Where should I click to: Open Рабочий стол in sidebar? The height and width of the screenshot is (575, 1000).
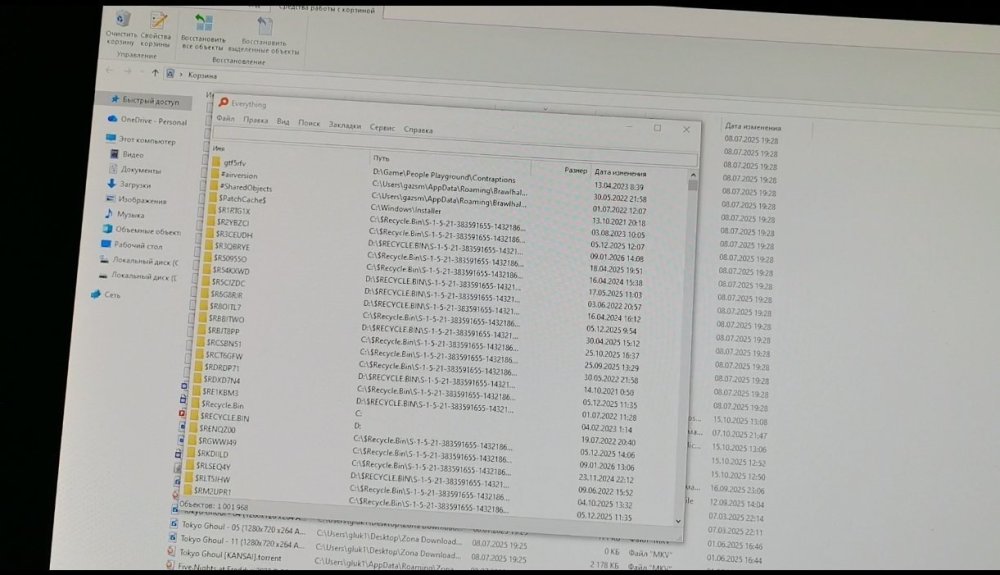pyautogui.click(x=132, y=245)
